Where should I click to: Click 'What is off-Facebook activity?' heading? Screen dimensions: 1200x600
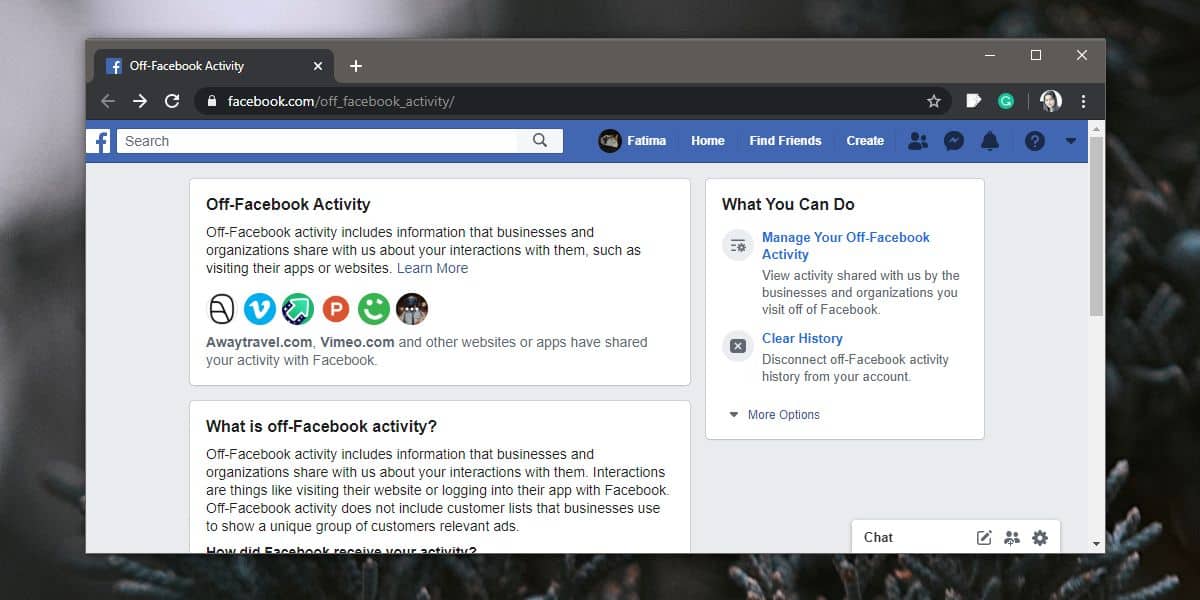coord(322,426)
